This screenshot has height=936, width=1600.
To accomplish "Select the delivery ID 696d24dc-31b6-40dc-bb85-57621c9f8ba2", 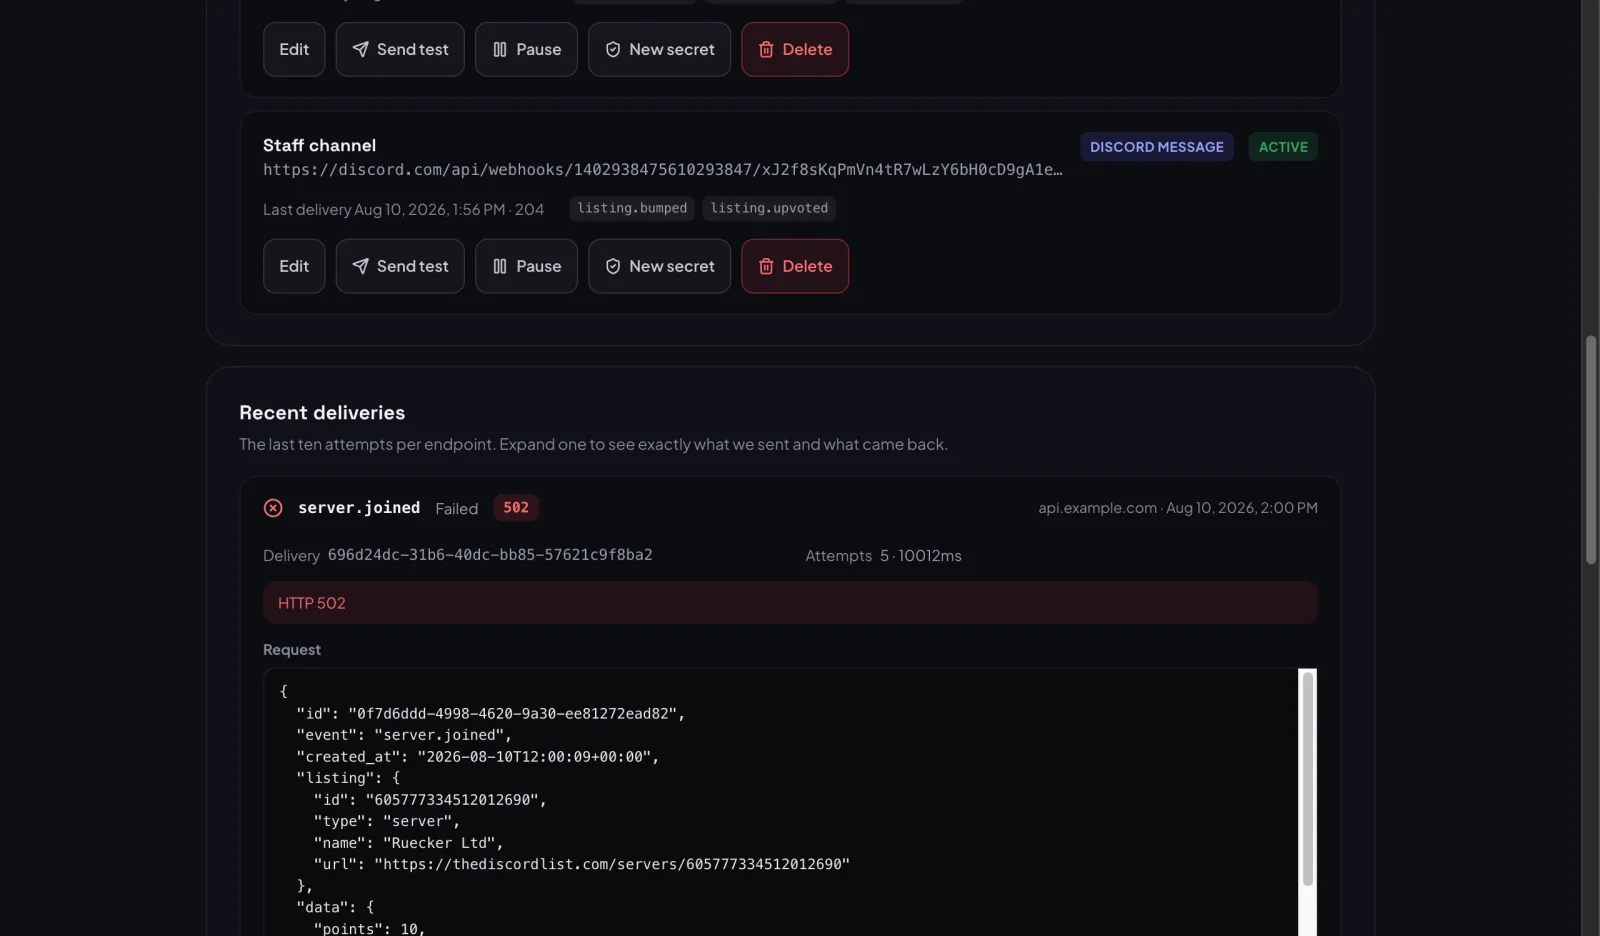I will coord(490,555).
